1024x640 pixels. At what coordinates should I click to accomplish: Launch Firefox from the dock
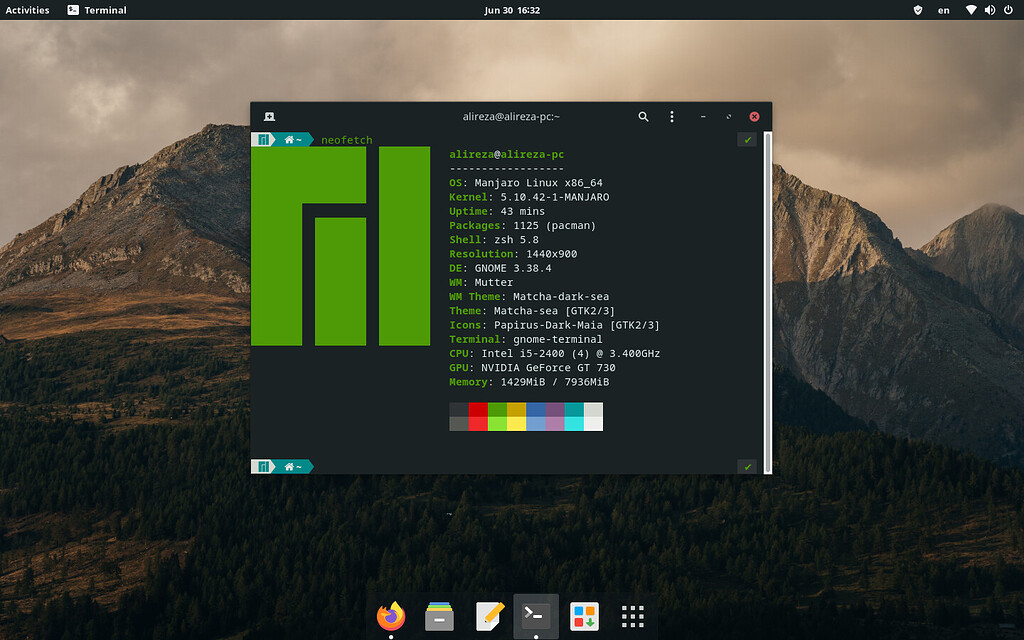tap(390, 617)
